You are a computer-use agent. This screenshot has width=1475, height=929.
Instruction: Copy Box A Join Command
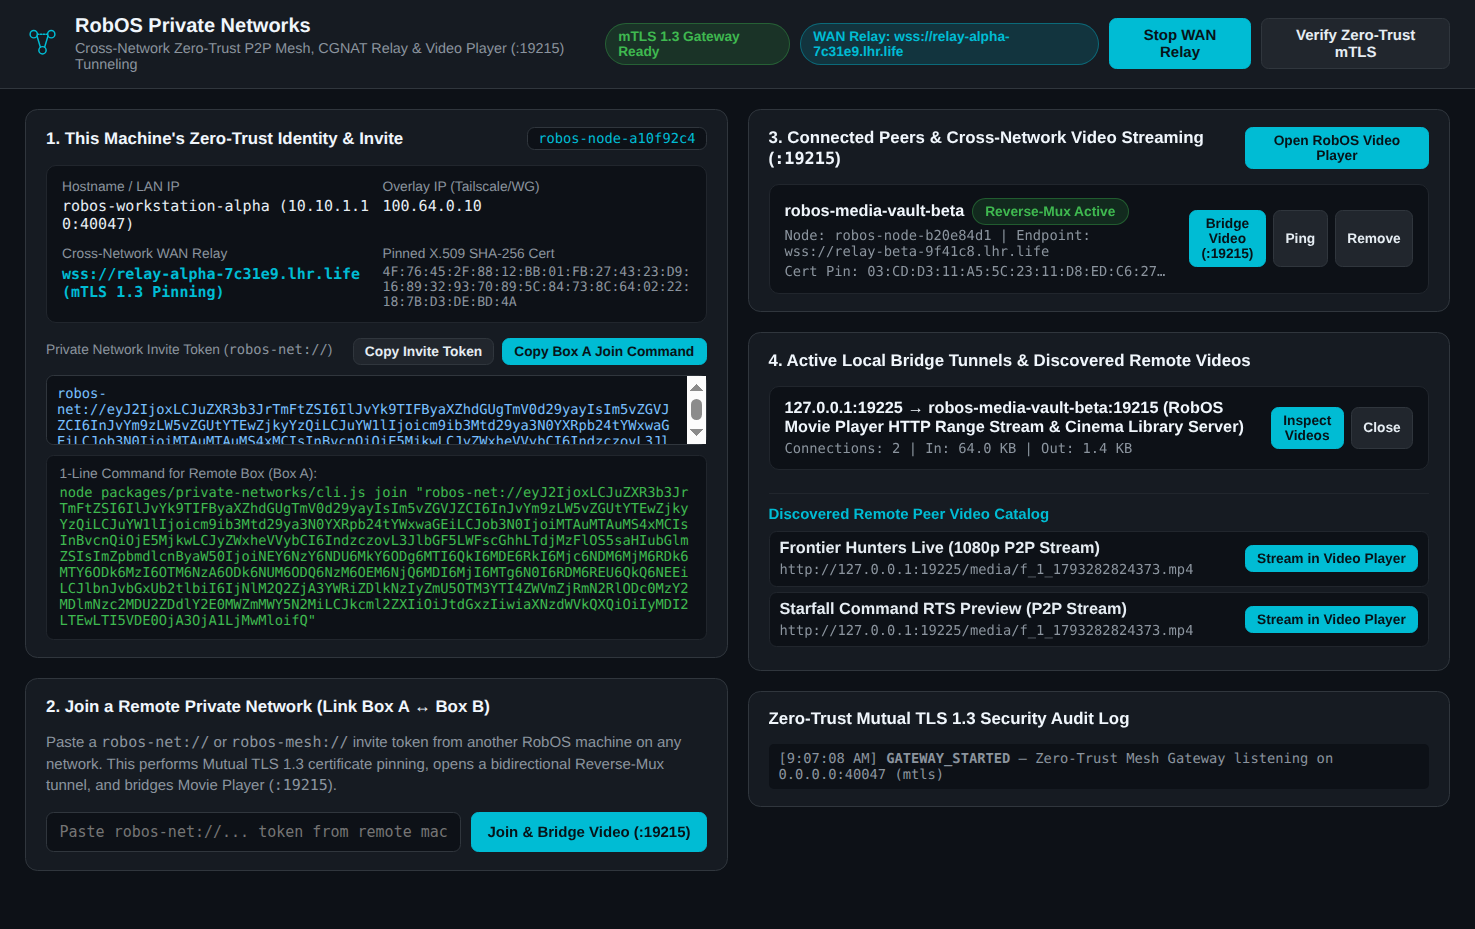(604, 351)
